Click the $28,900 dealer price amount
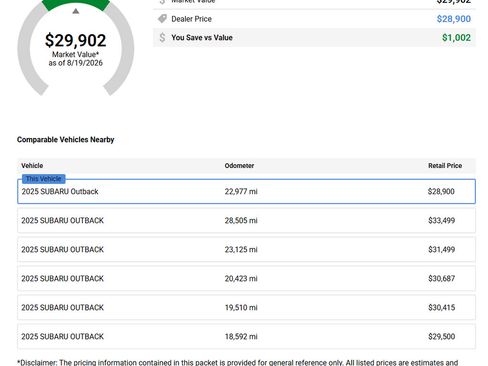488x366 pixels. 454,19
